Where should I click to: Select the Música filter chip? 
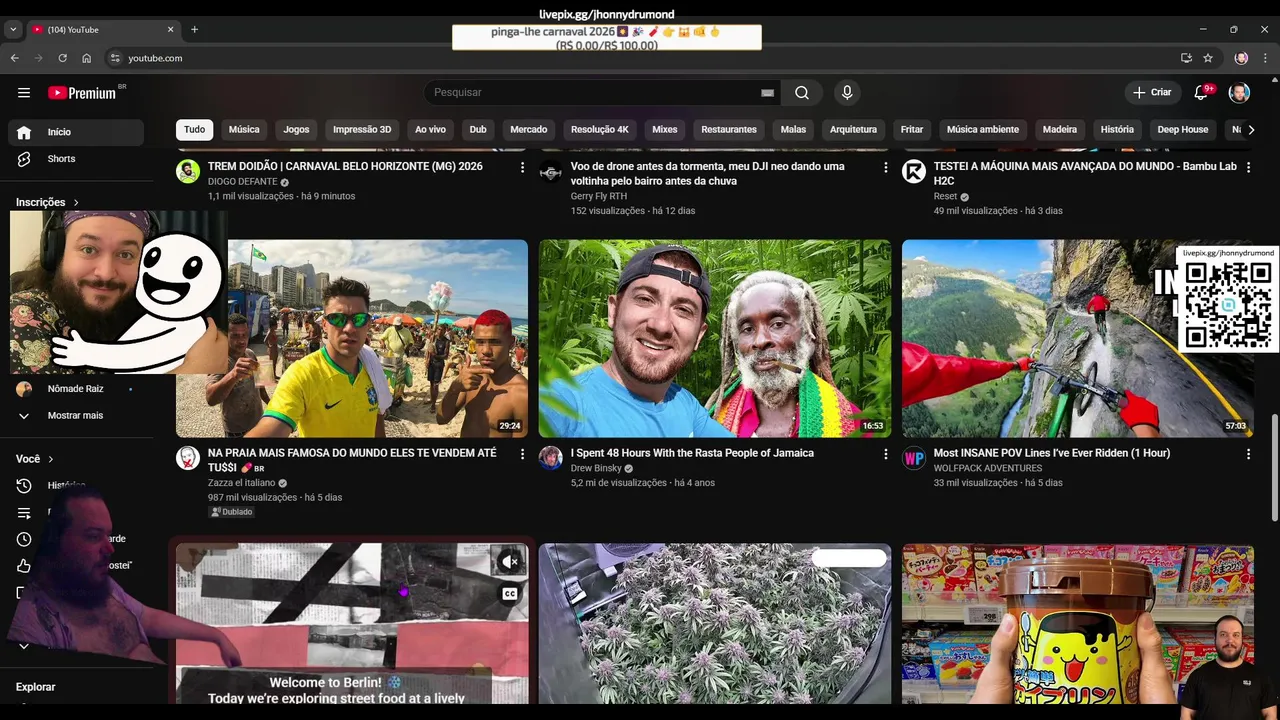[244, 130]
